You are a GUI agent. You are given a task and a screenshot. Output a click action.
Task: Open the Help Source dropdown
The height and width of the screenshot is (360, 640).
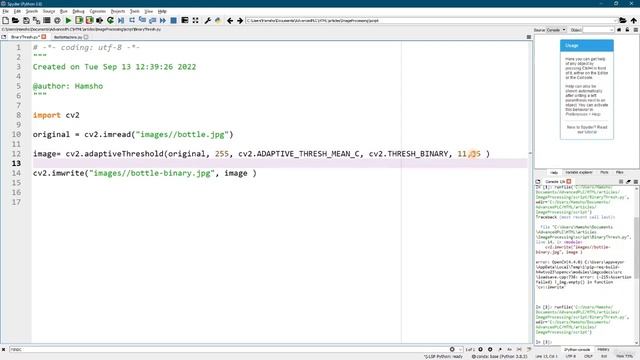(556, 30)
